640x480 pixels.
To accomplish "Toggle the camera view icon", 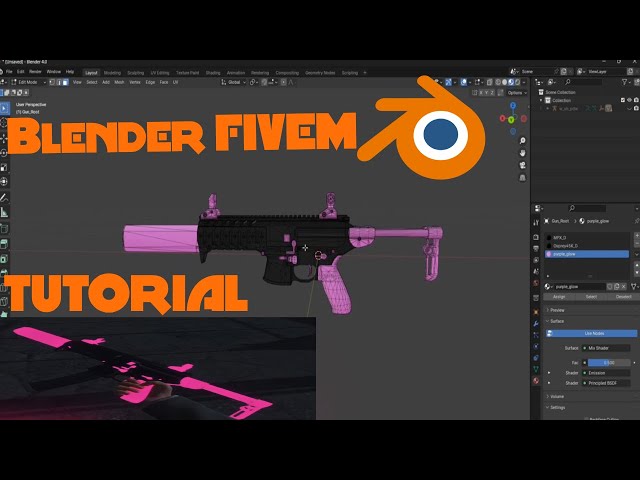I will coord(522,165).
